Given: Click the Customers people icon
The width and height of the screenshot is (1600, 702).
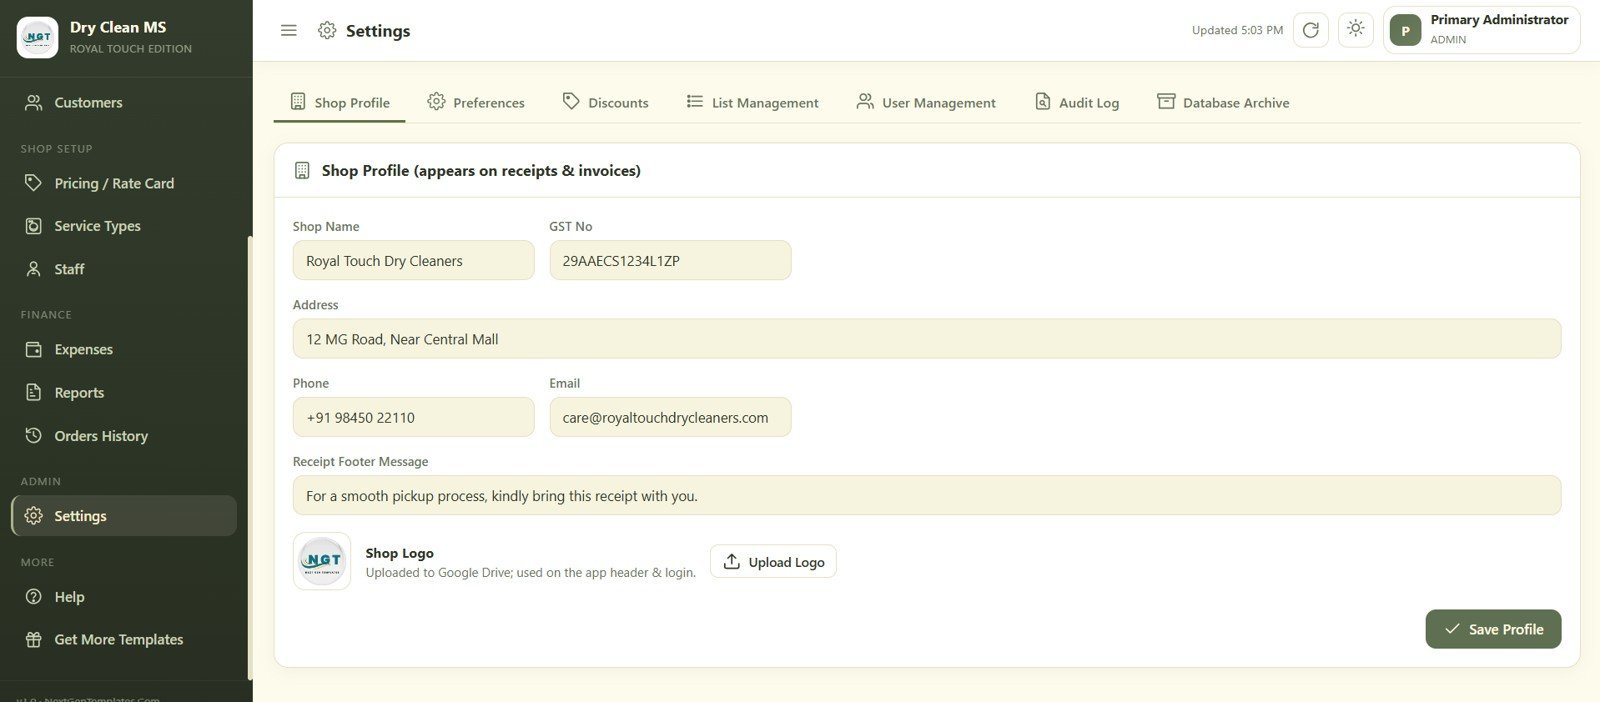Looking at the screenshot, I should coord(34,102).
